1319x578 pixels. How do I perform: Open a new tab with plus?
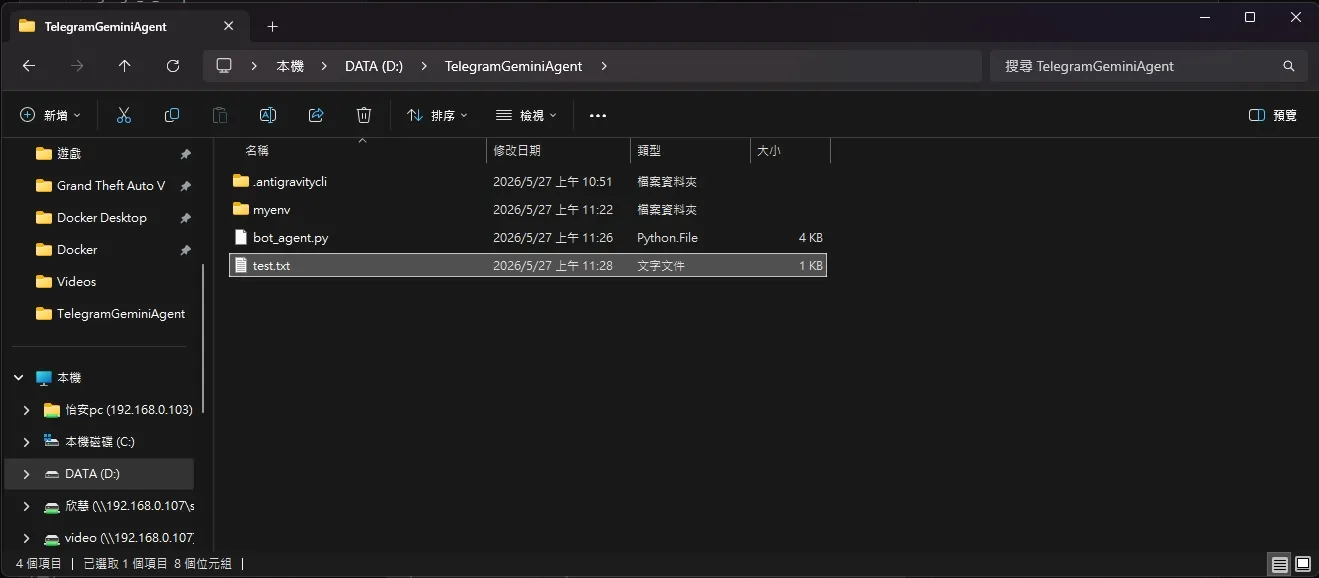point(272,26)
